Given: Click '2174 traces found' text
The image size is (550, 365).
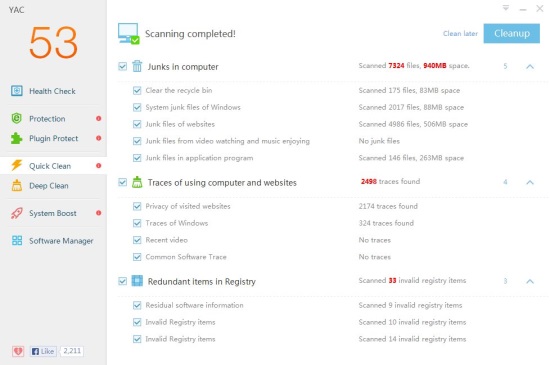Looking at the screenshot, I should (388, 206).
